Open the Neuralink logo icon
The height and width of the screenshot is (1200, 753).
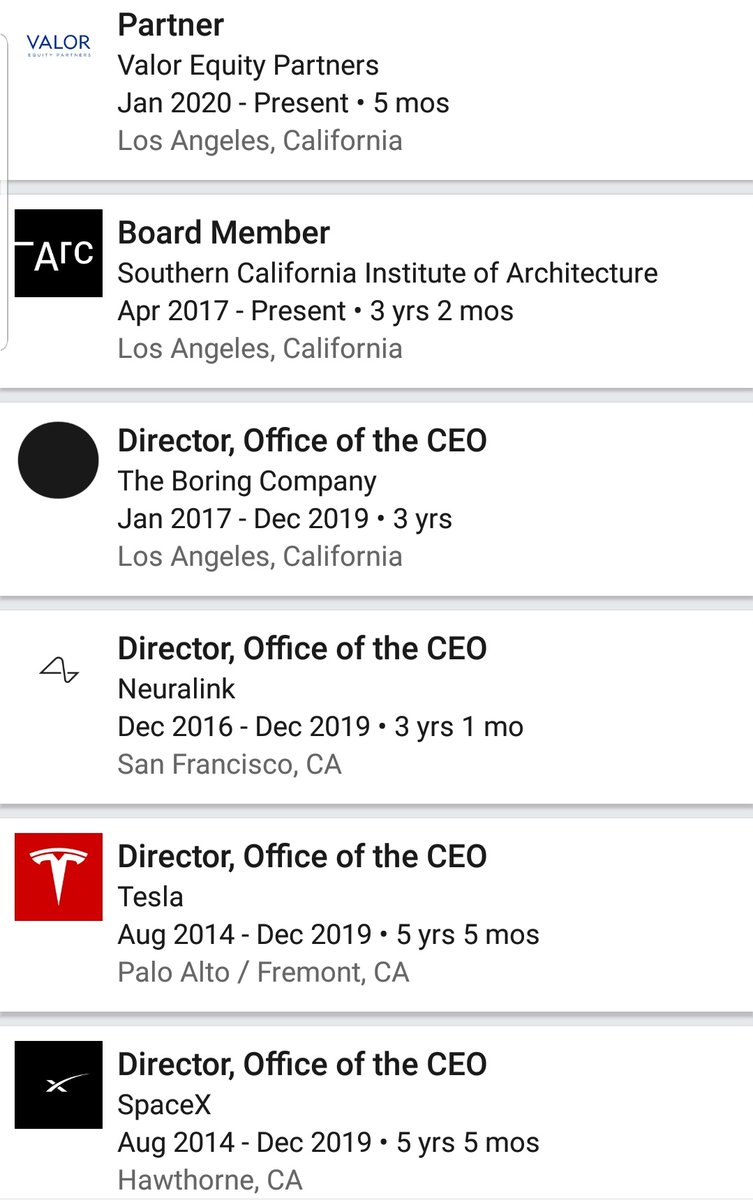point(58,670)
